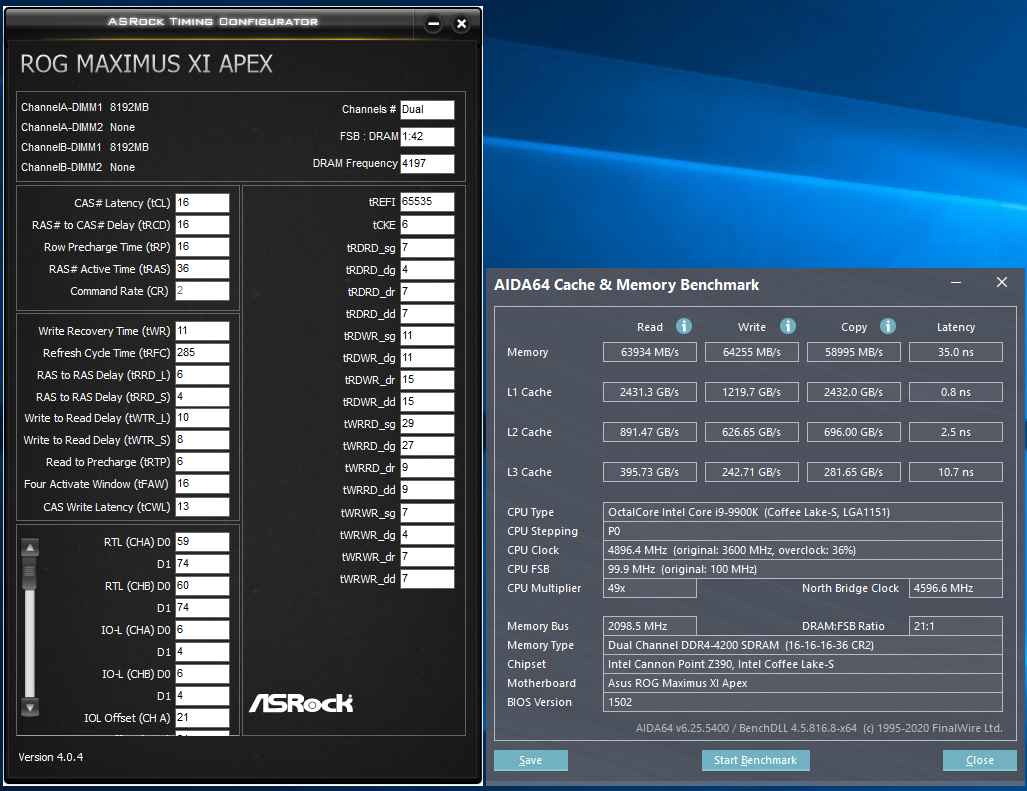
Task: Click the Row Precharge Time (tRP) field
Action: 202,247
